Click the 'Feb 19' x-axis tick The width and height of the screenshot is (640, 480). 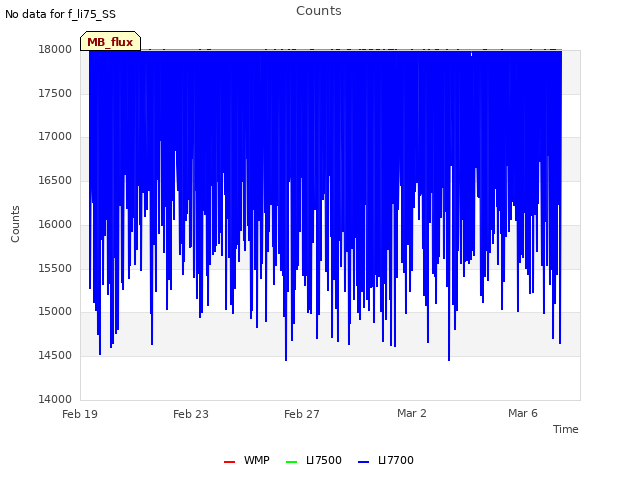80,414
